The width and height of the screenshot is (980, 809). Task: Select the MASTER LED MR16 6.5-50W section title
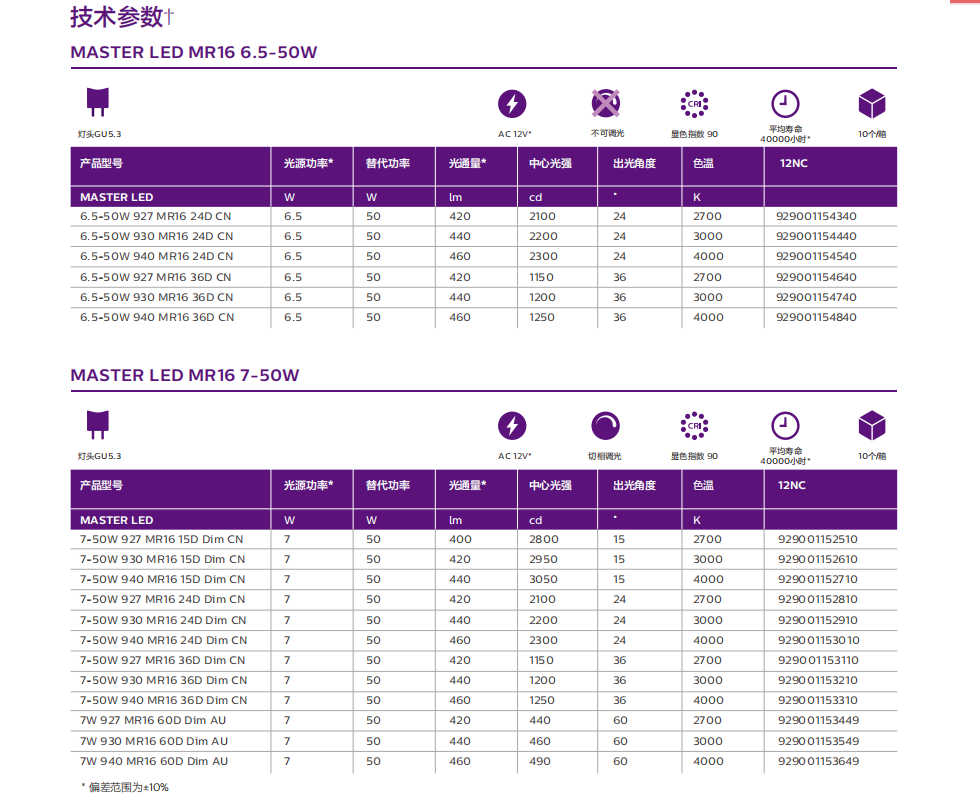click(194, 52)
